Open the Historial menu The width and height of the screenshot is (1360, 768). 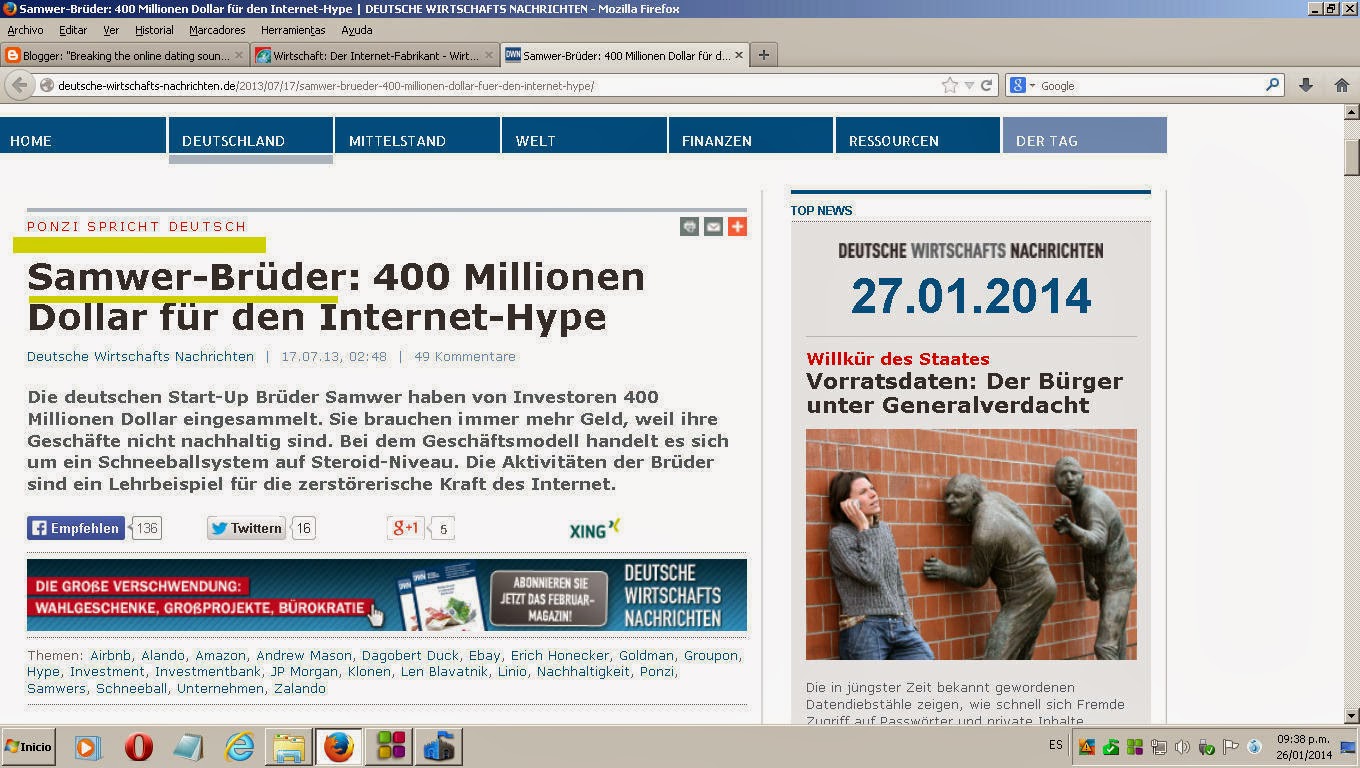point(154,30)
